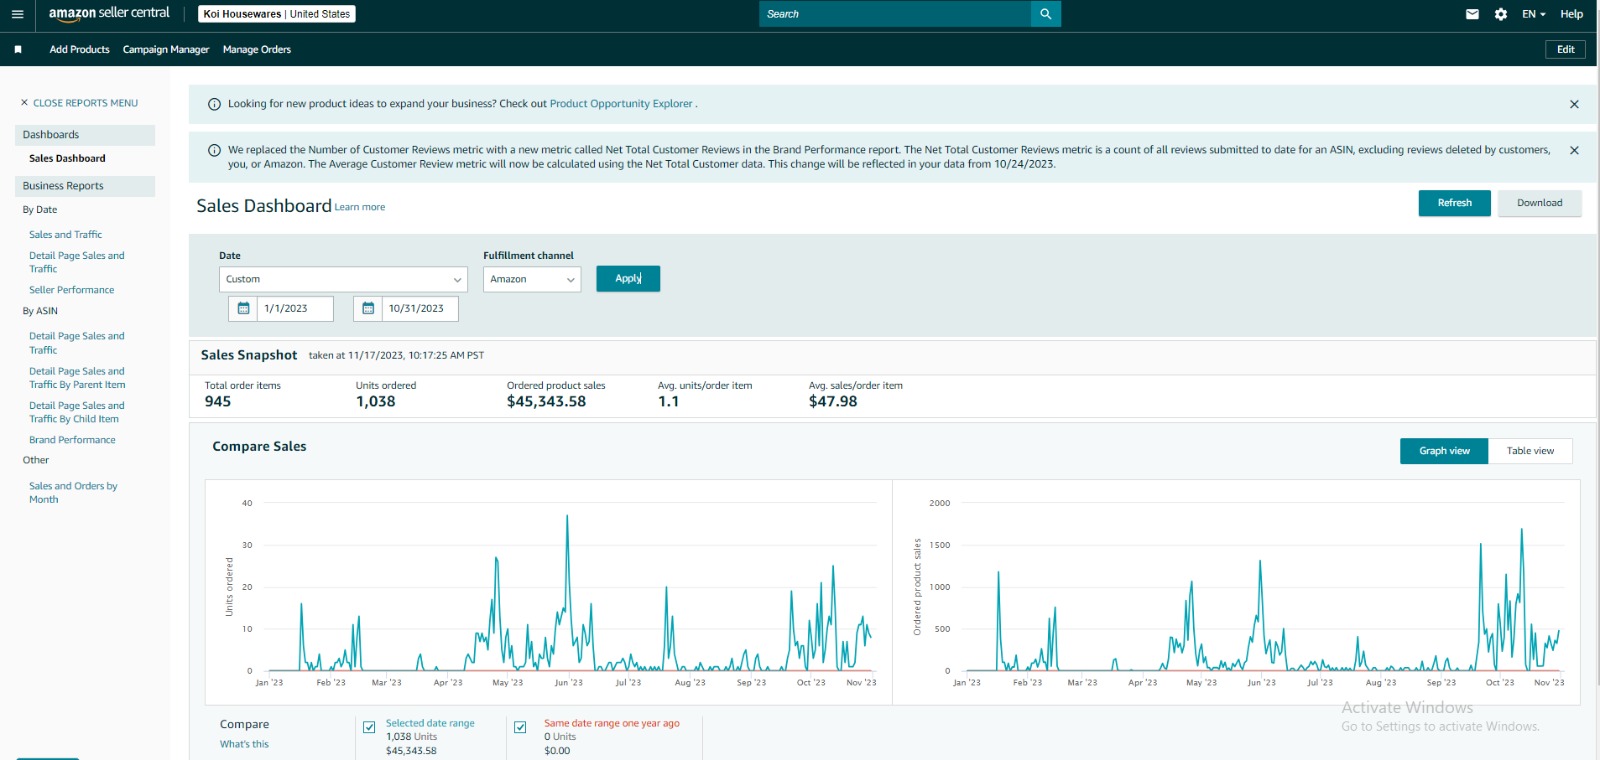The width and height of the screenshot is (1600, 760).
Task: Open By ASIN Detail Page Sales and Traffic
Action: [x=77, y=343]
